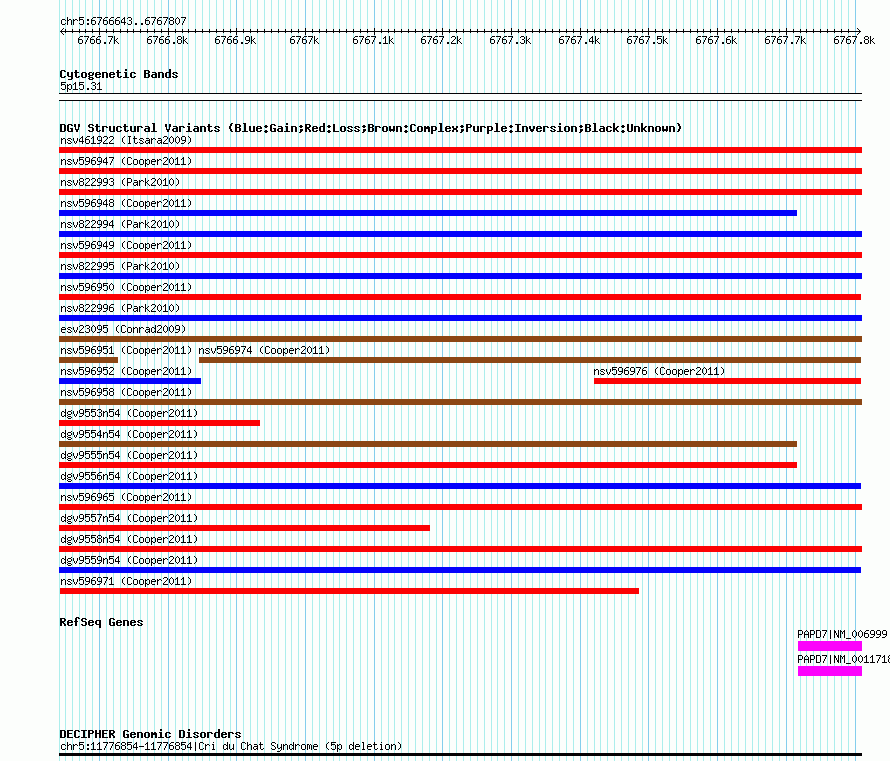Open nsv596948 (Cooper2011) blue gain bar
This screenshot has width=890, height=761.
[x=428, y=213]
